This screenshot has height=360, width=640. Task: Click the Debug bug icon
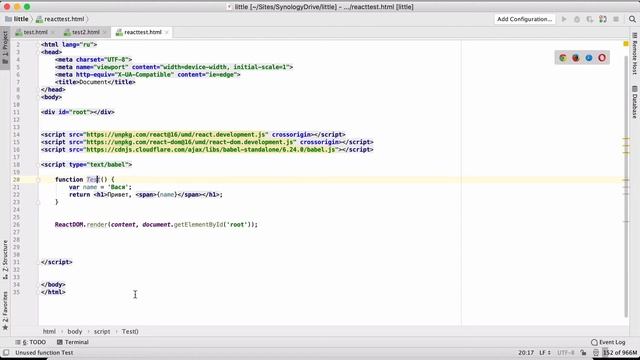[577, 19]
